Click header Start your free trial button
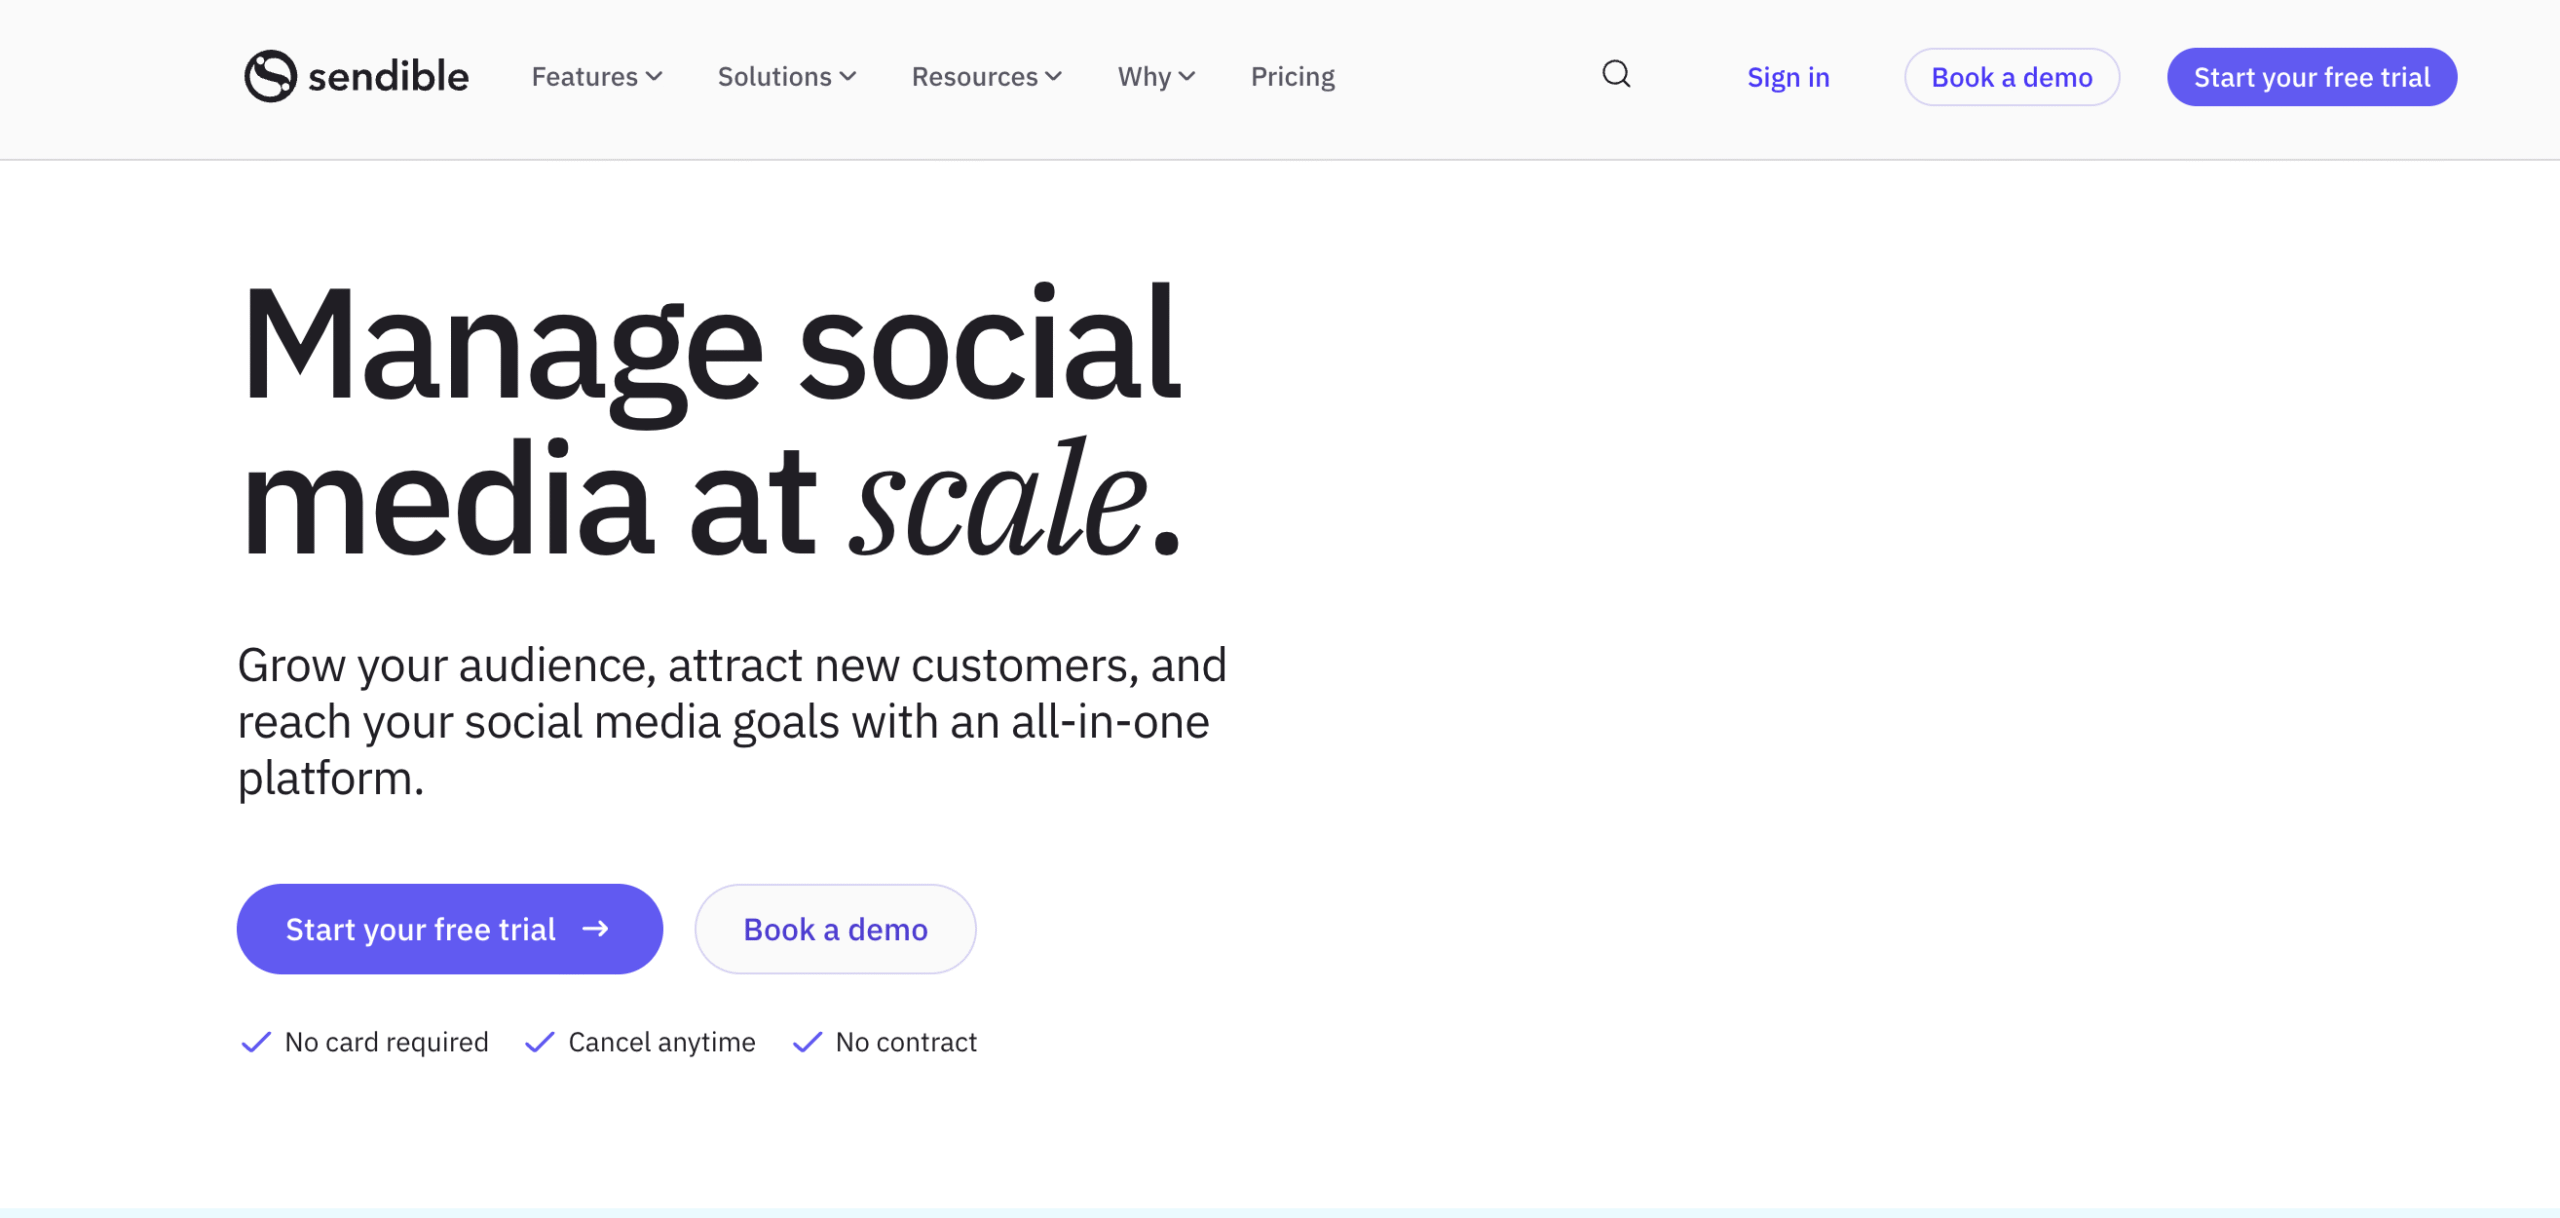The width and height of the screenshot is (2560, 1218). point(2311,77)
